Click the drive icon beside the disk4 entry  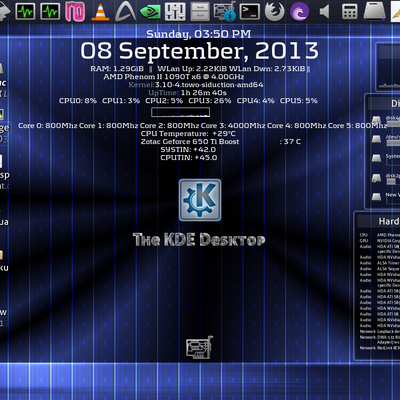[376, 120]
